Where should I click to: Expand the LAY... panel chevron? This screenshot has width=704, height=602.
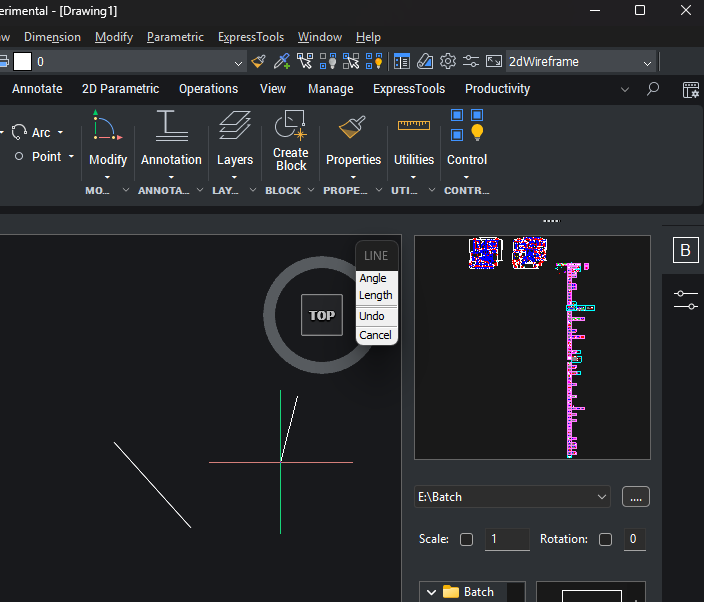[x=253, y=190]
